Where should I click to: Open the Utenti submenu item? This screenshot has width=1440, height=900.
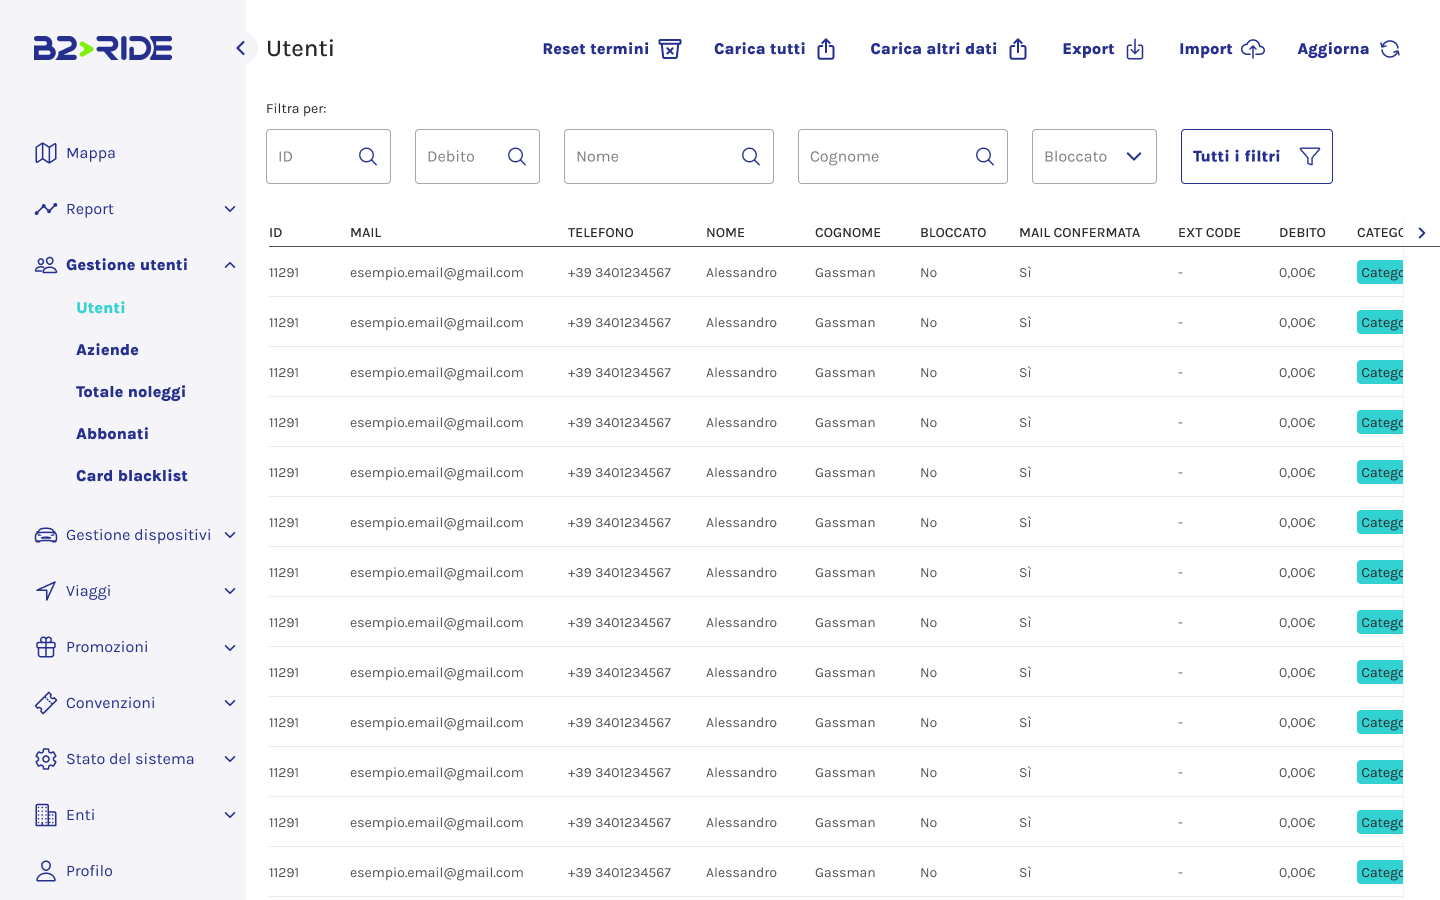pyautogui.click(x=101, y=308)
